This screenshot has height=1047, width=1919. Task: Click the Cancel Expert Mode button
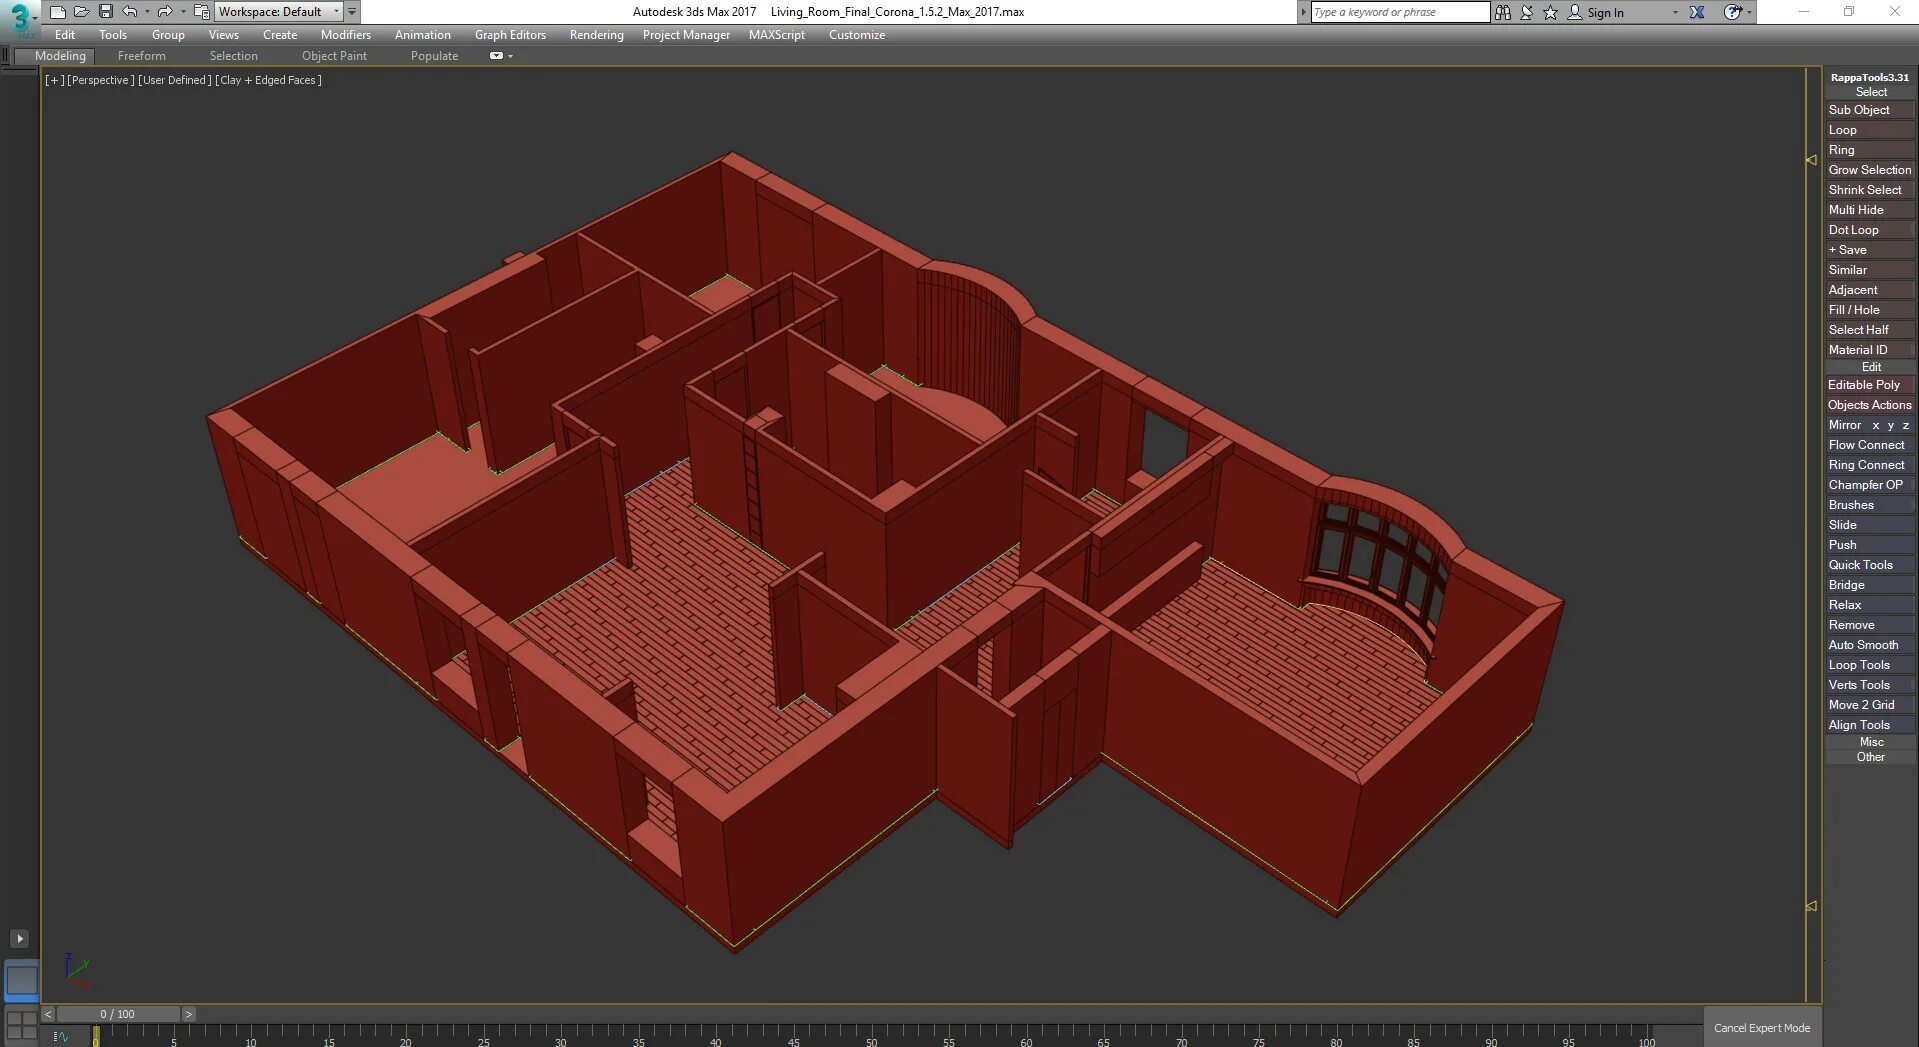coord(1762,1028)
